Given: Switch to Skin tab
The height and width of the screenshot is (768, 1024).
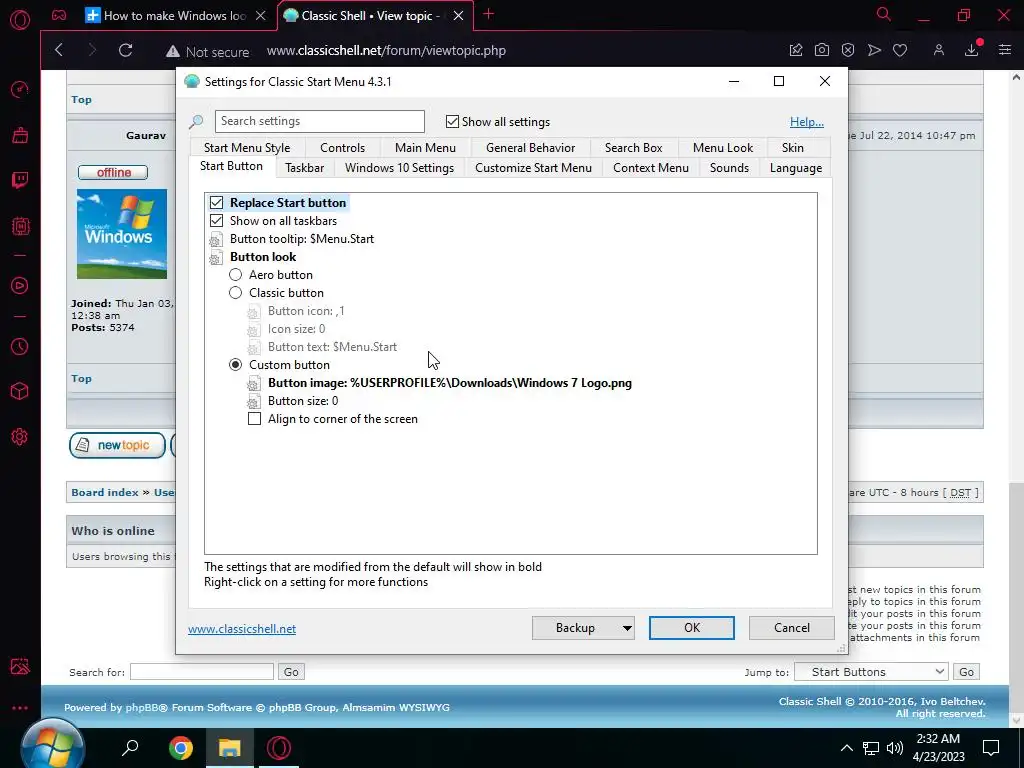Looking at the screenshot, I should 792,148.
